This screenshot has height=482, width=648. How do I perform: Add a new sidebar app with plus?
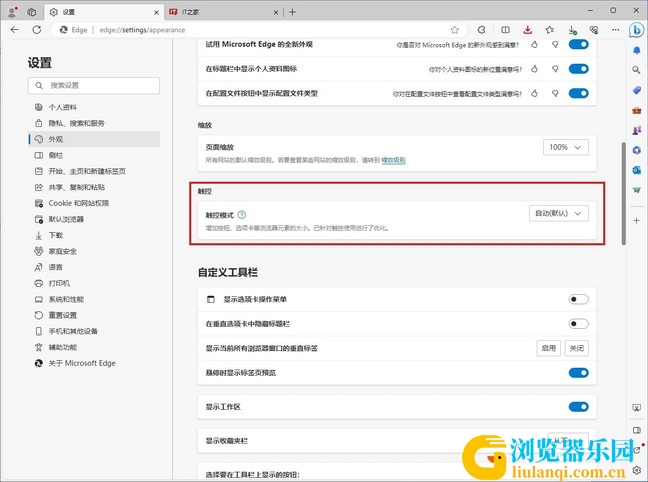point(636,221)
